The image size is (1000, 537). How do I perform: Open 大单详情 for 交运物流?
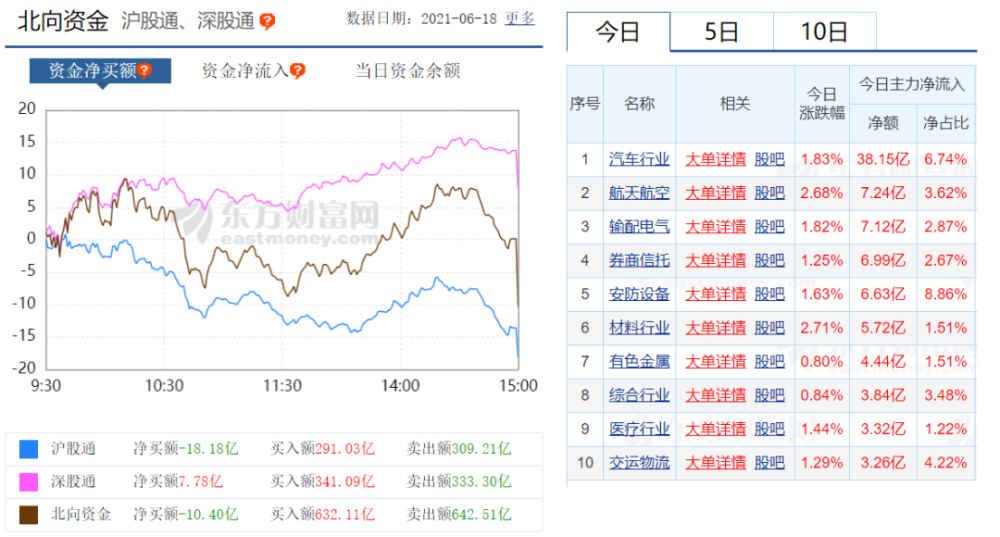pyautogui.click(x=716, y=462)
